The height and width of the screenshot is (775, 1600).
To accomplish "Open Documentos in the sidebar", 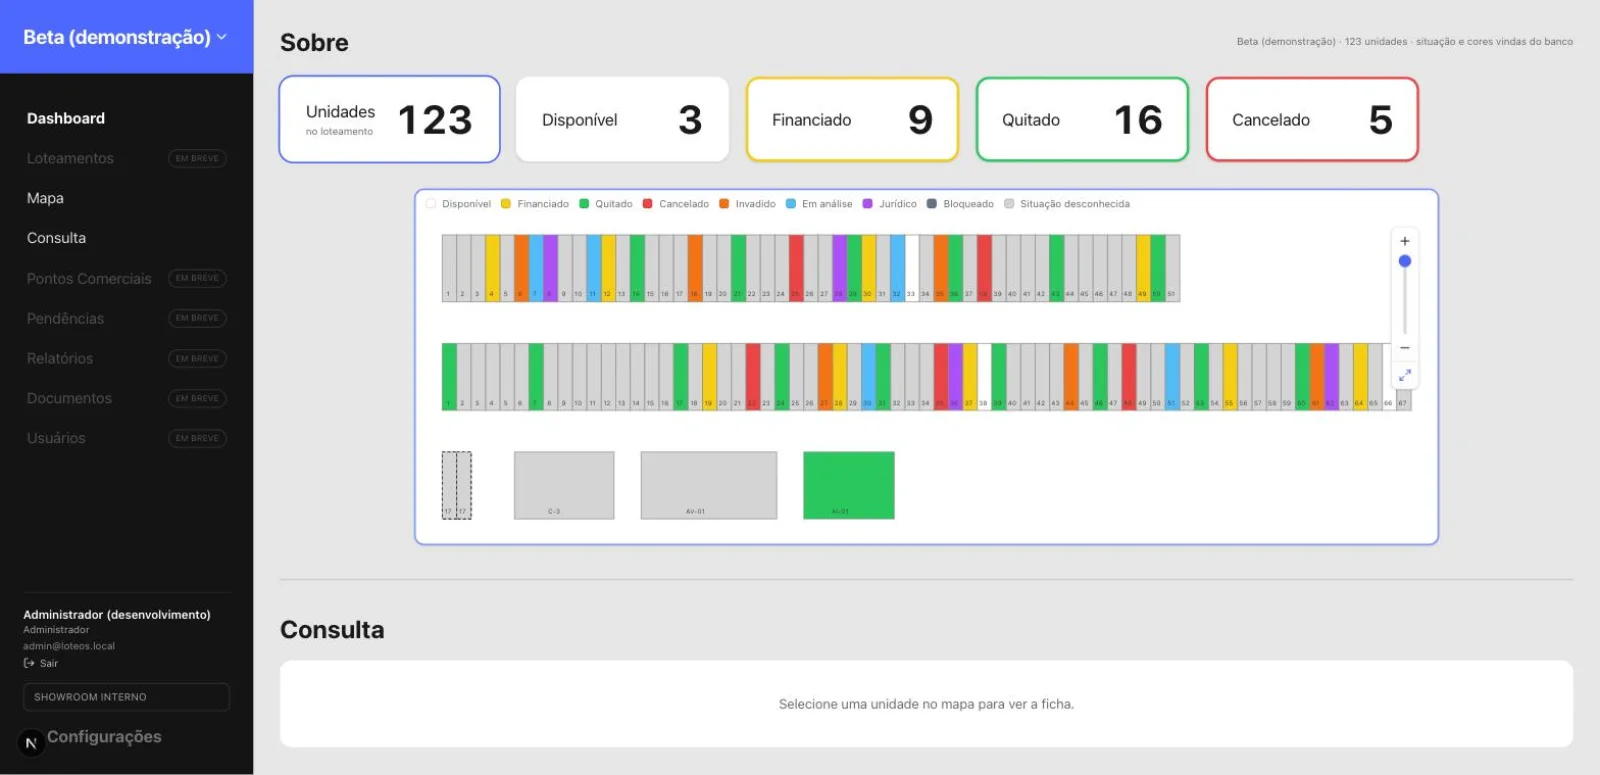I will coord(69,398).
